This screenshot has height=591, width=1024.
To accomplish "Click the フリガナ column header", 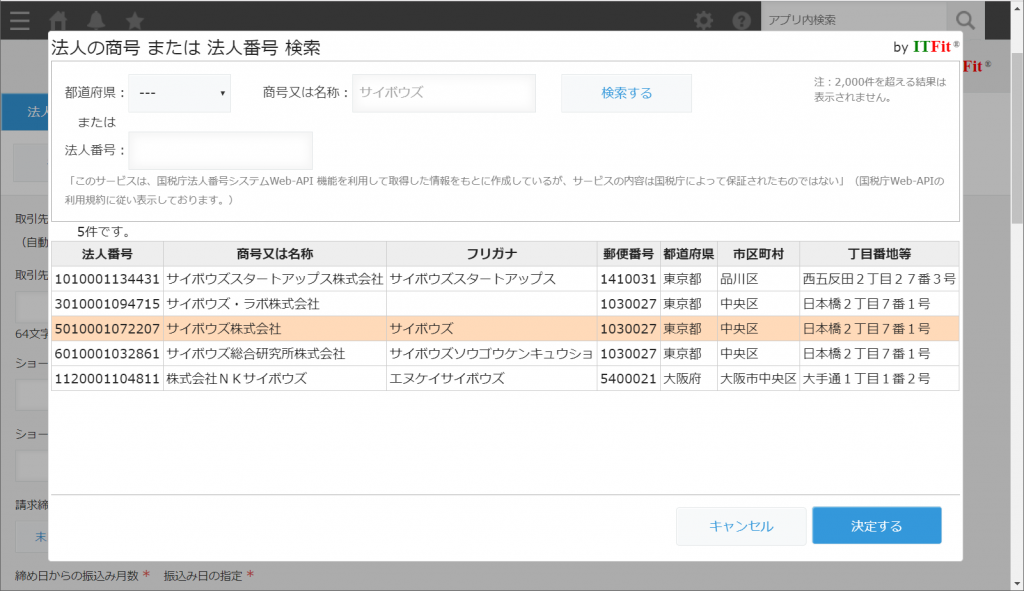I will [x=492, y=254].
